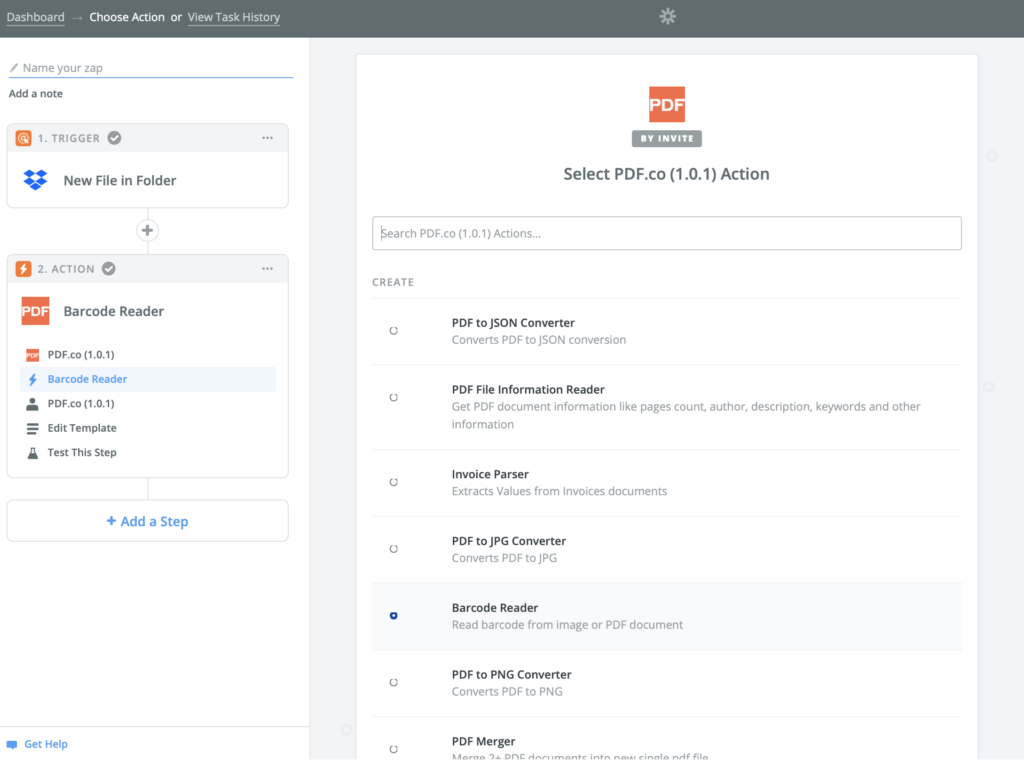
Task: Open the action step three-dot menu
Action: [x=268, y=268]
